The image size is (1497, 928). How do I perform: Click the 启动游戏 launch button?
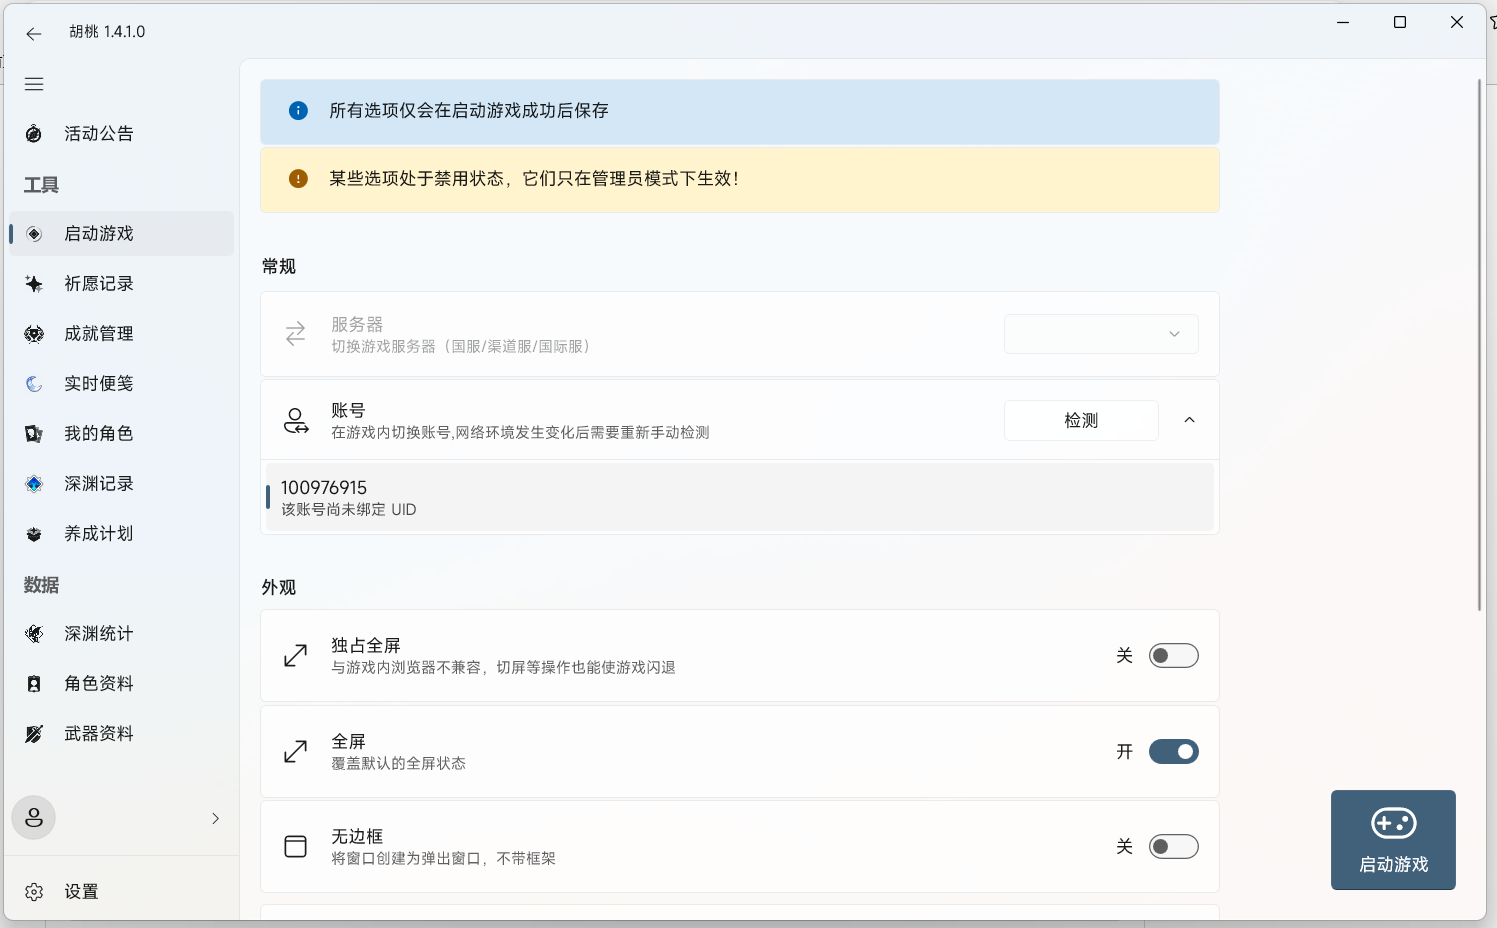[1392, 840]
